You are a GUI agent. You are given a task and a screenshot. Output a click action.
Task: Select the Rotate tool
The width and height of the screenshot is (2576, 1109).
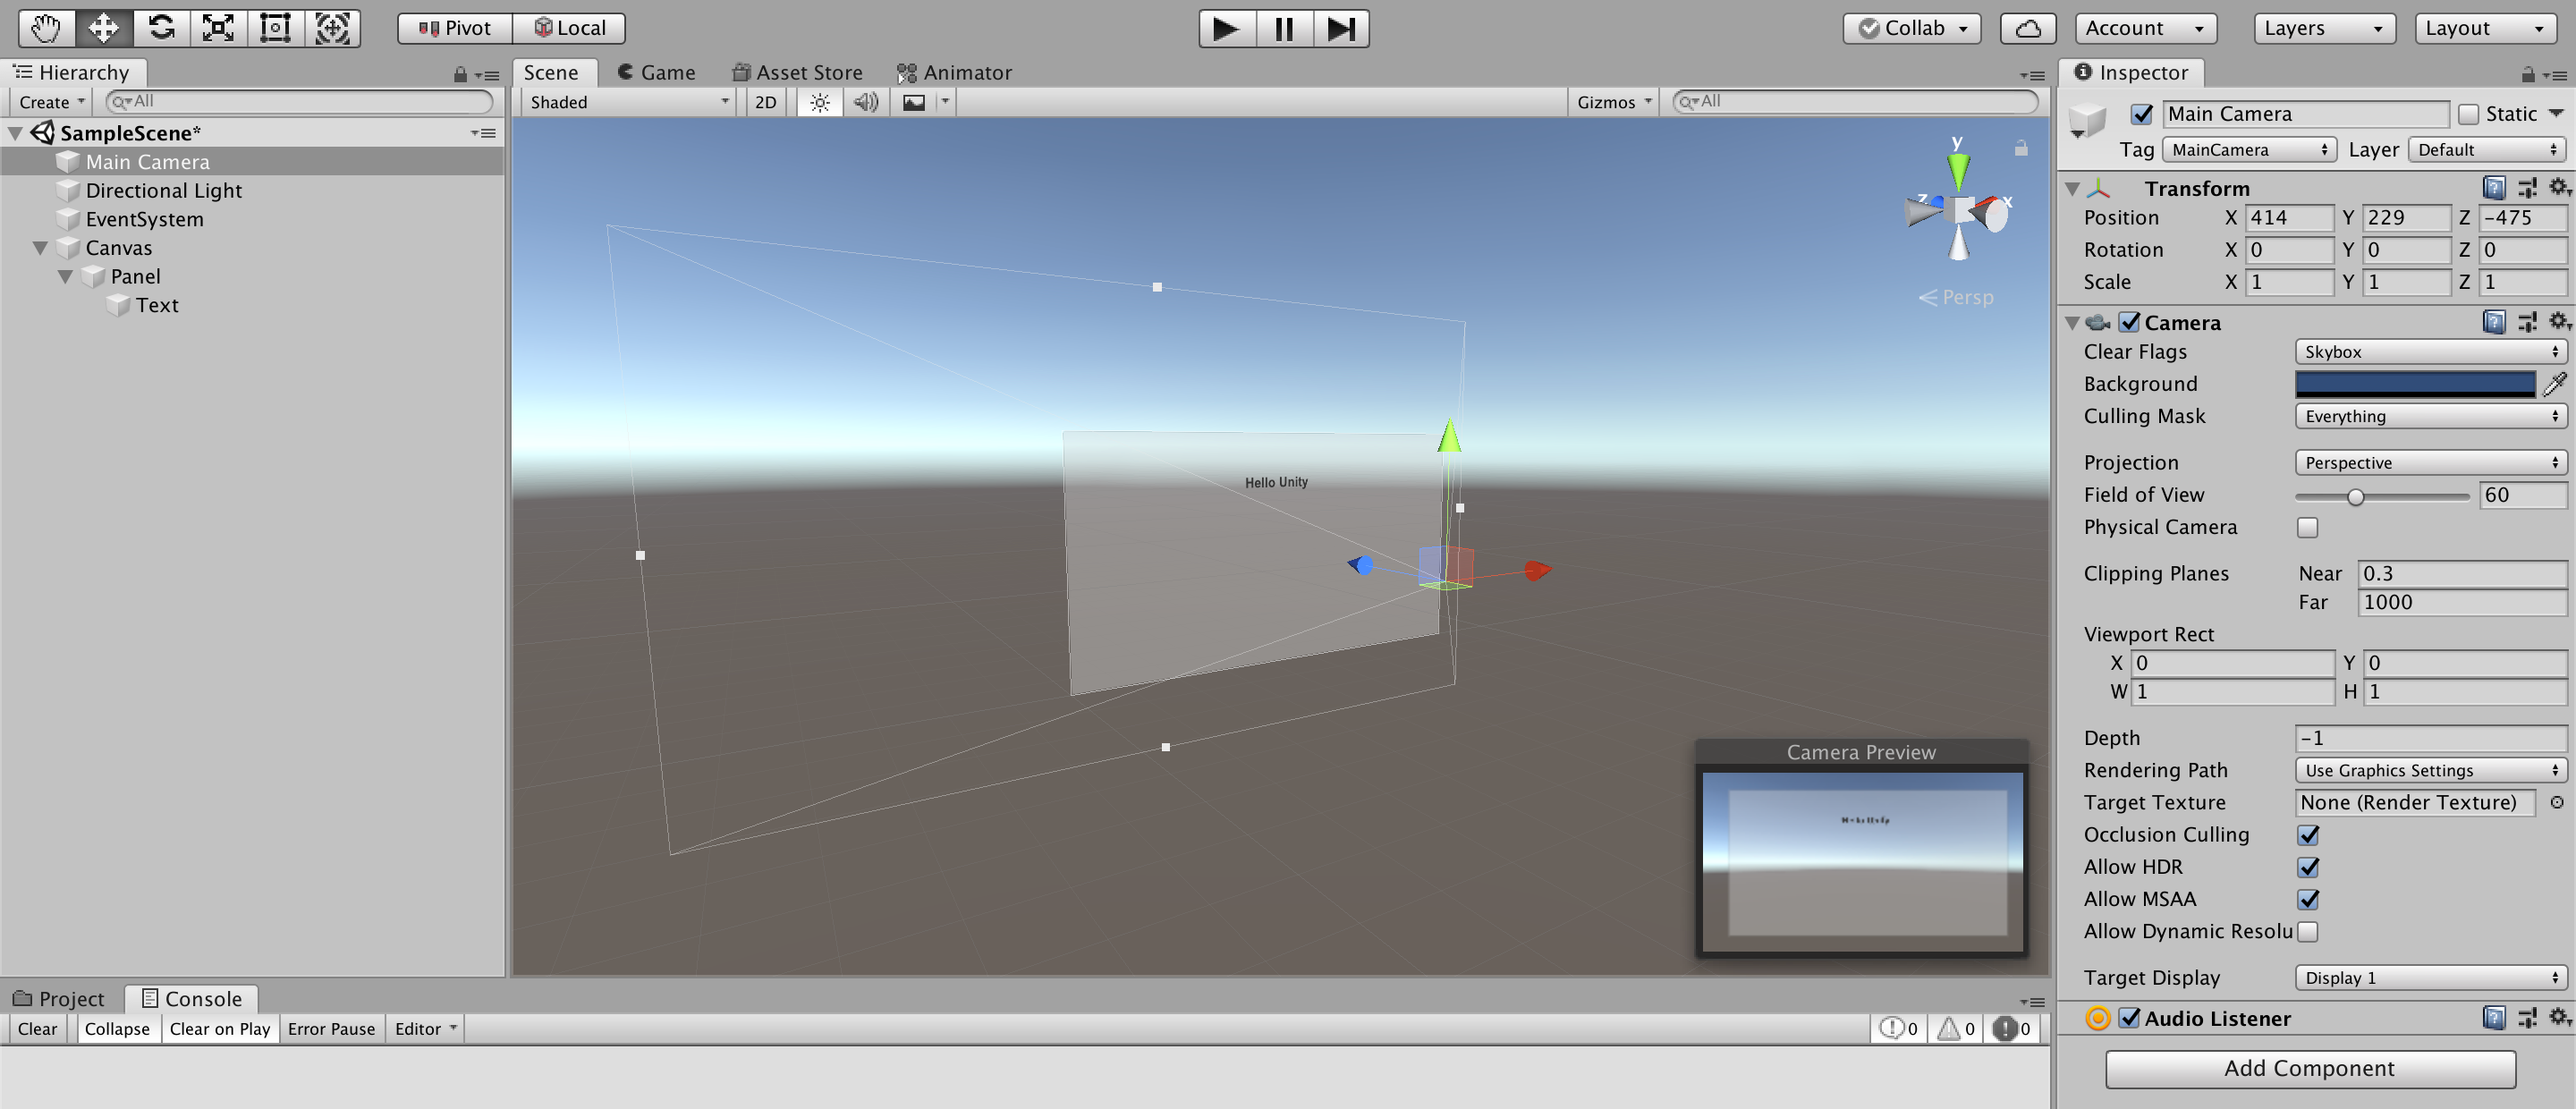point(162,28)
